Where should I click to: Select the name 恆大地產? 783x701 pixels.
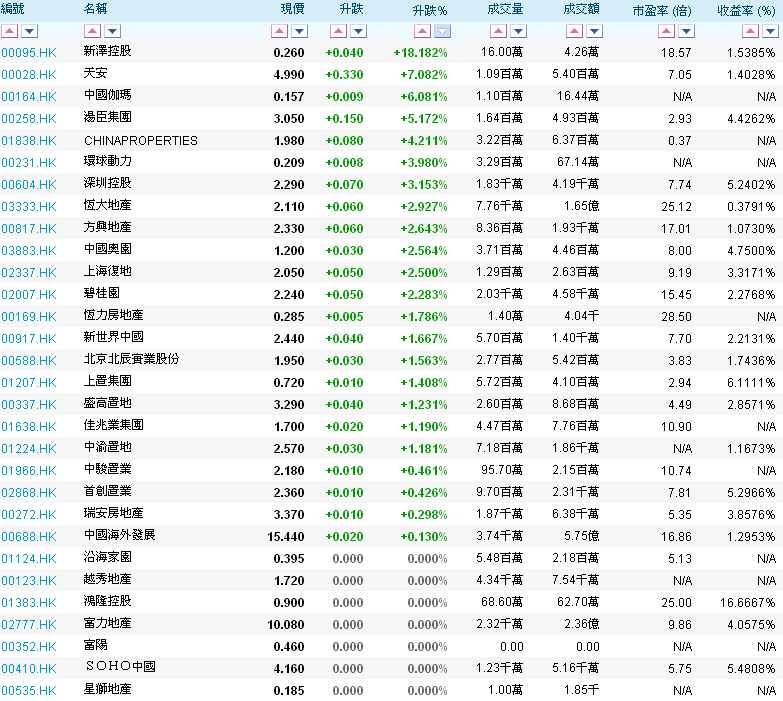108,205
